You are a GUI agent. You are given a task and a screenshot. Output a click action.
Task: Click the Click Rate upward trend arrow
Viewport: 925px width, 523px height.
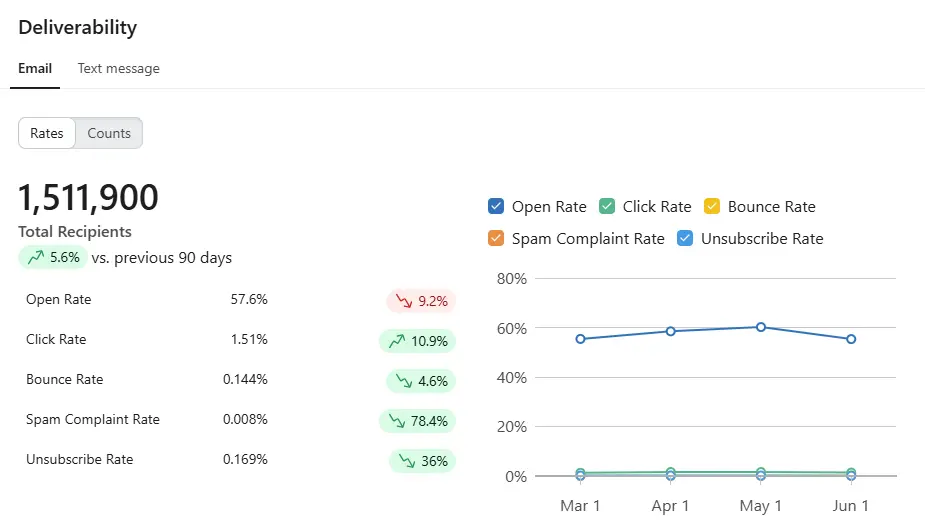pos(397,341)
